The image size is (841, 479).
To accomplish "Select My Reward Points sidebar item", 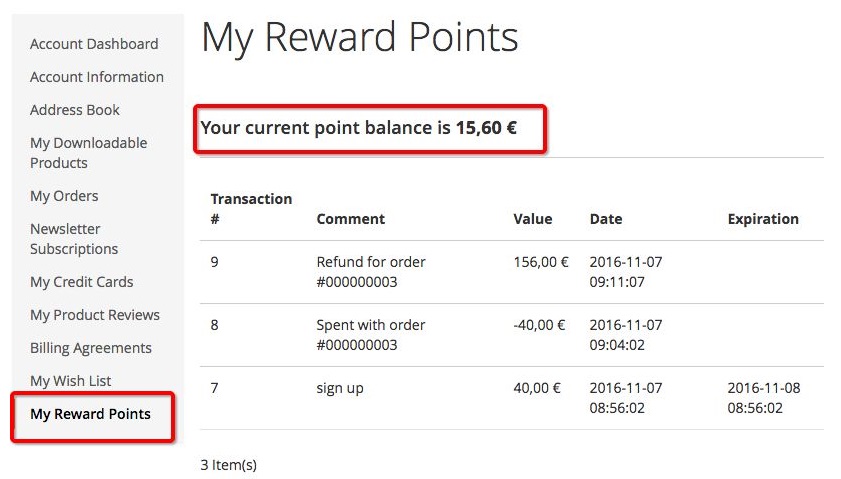I will (x=91, y=414).
